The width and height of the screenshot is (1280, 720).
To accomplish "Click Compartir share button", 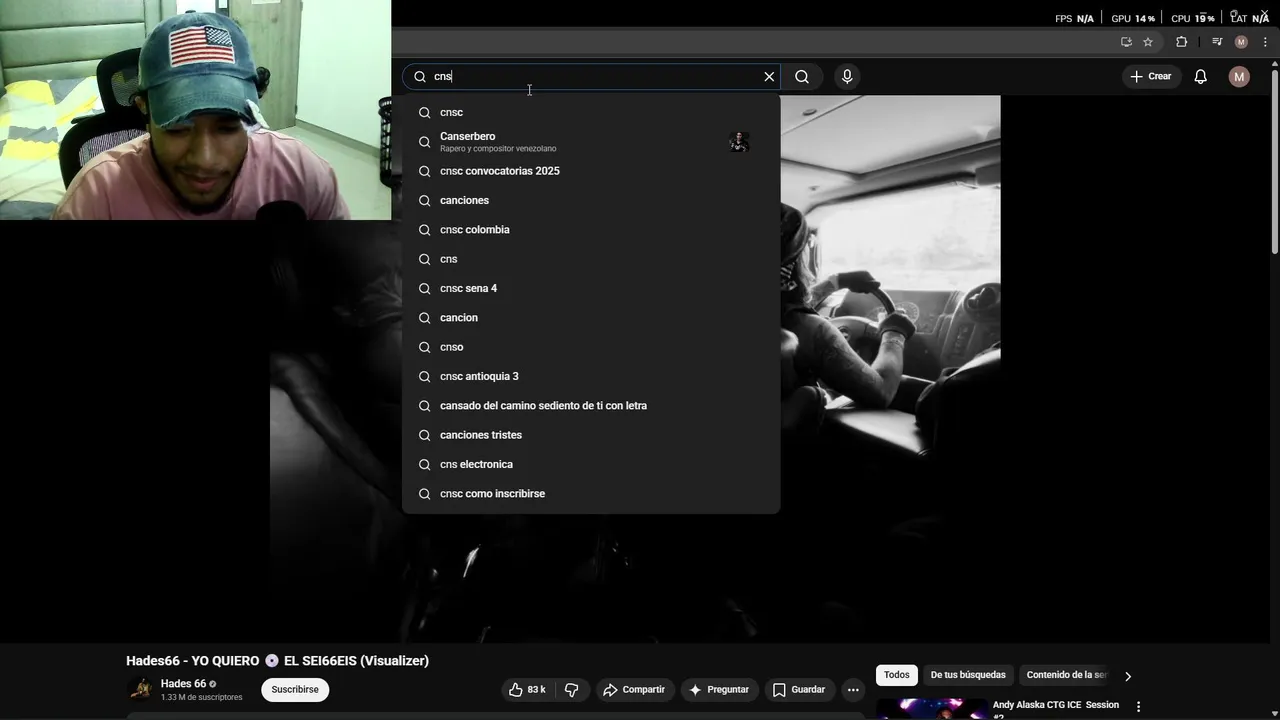I will pos(634,690).
